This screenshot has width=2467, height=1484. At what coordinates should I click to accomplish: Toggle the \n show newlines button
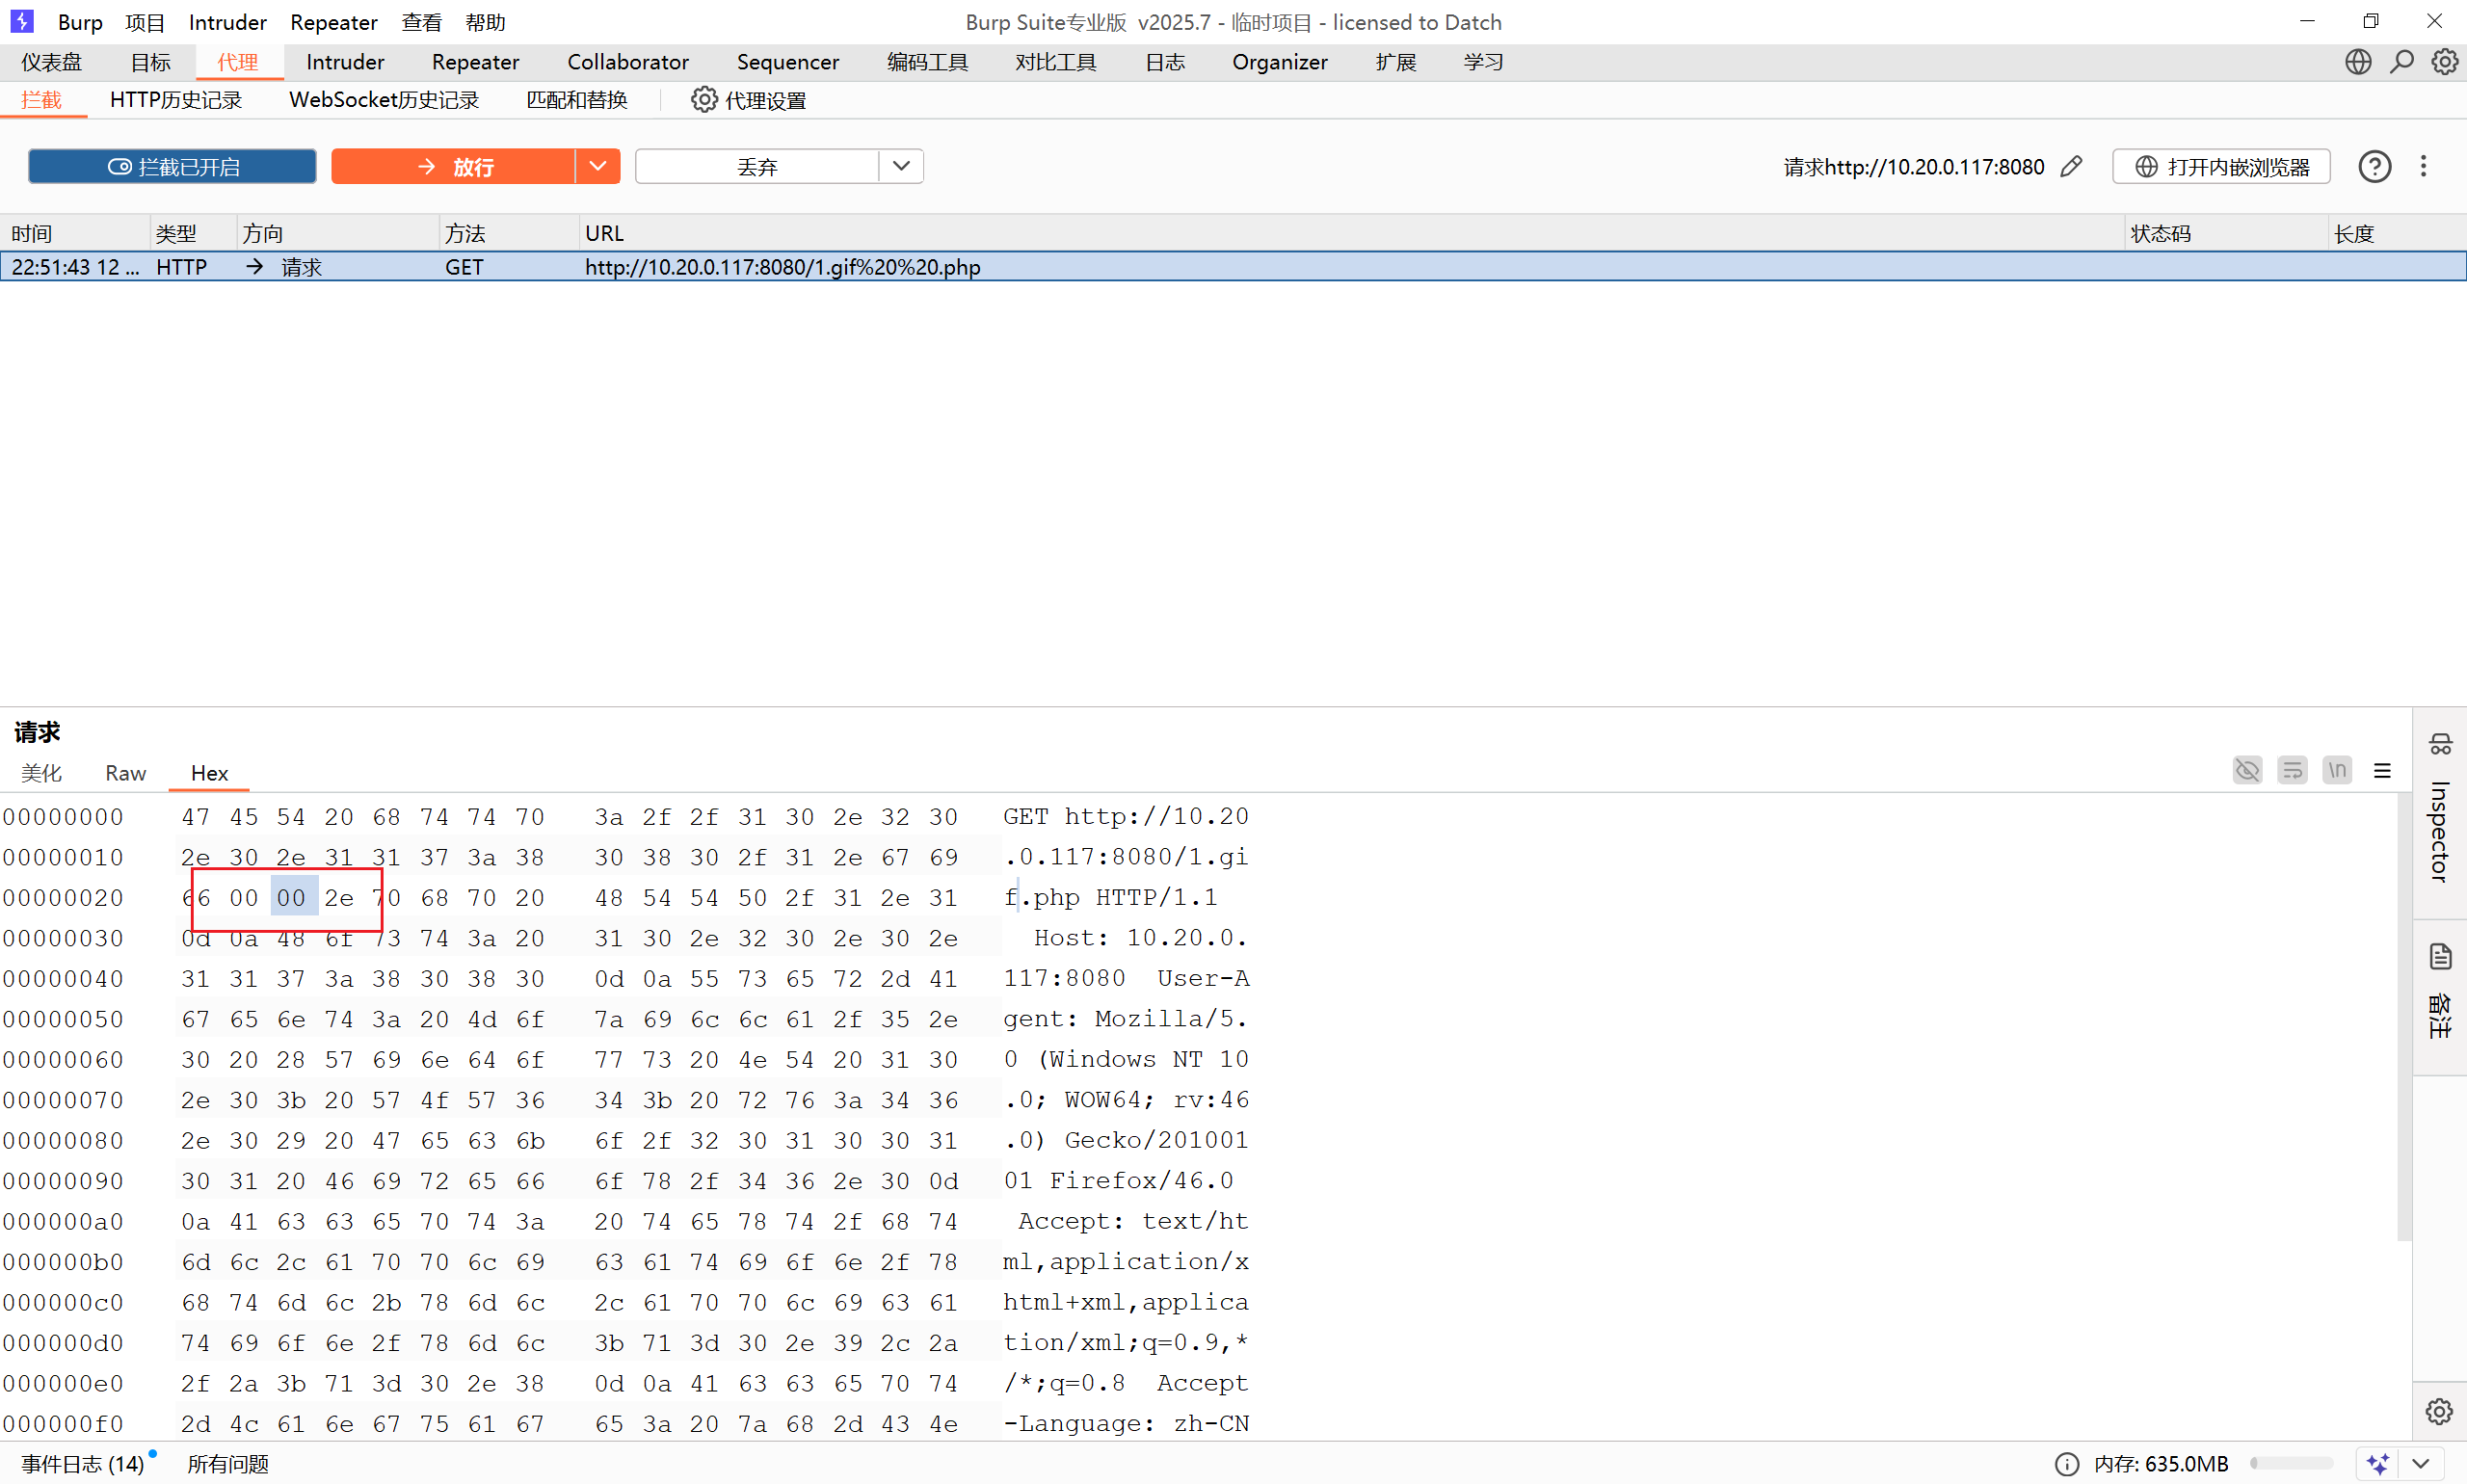[2337, 771]
